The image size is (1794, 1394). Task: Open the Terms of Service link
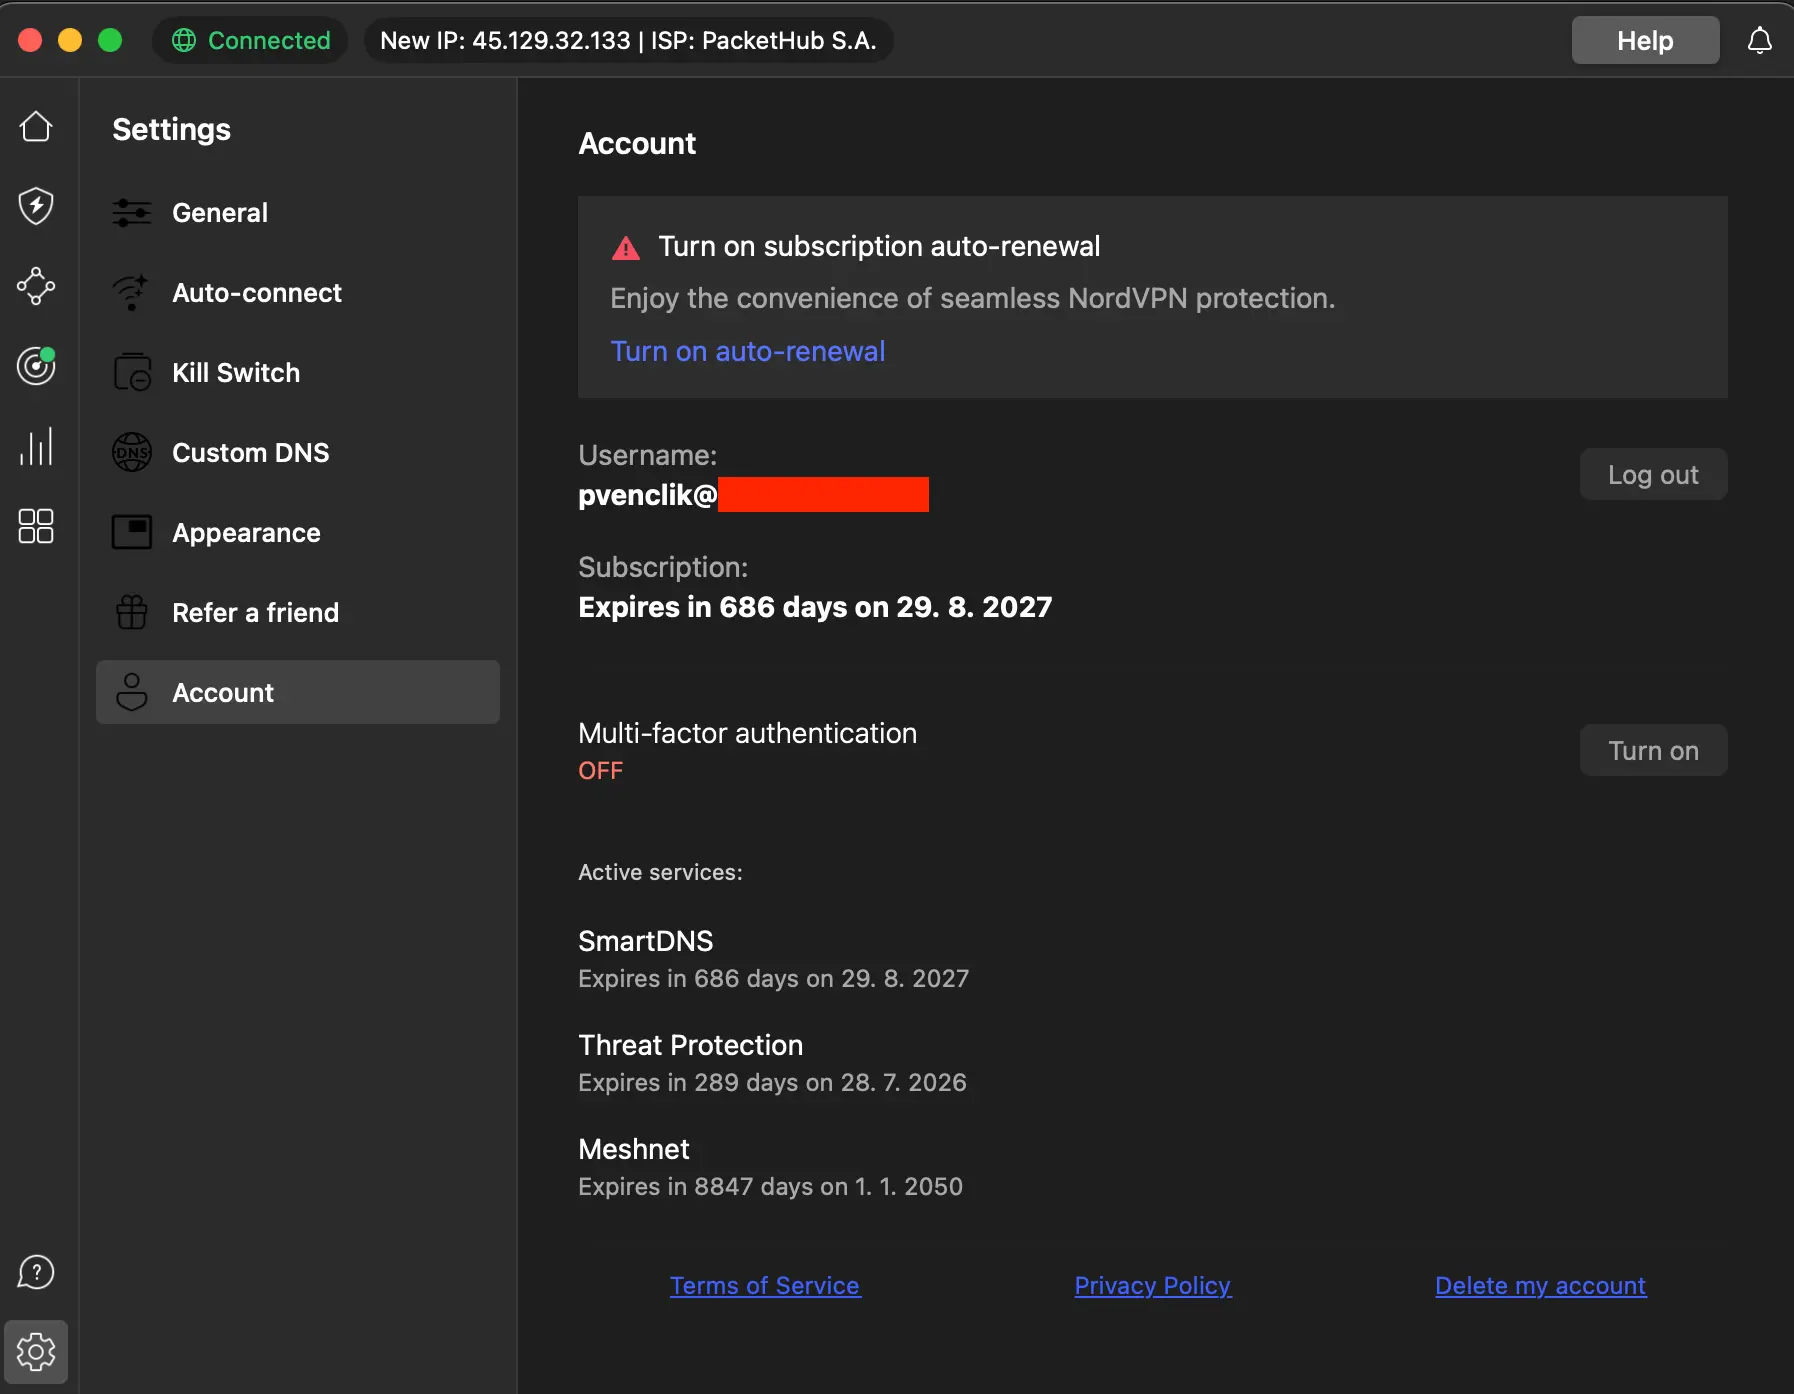point(765,1285)
